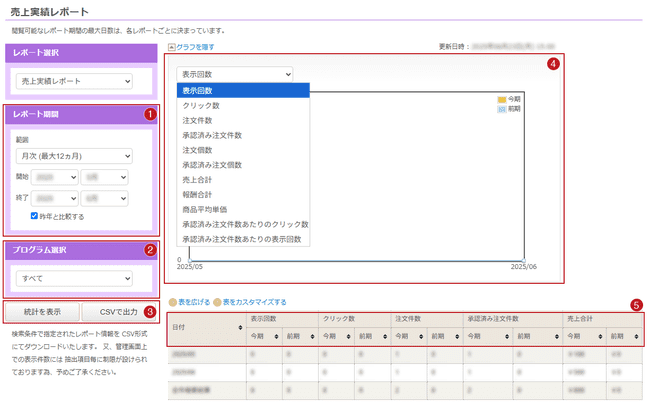650x407 pixels.
Task: Sort 注文件数 前期 column
Action: click(x=457, y=337)
